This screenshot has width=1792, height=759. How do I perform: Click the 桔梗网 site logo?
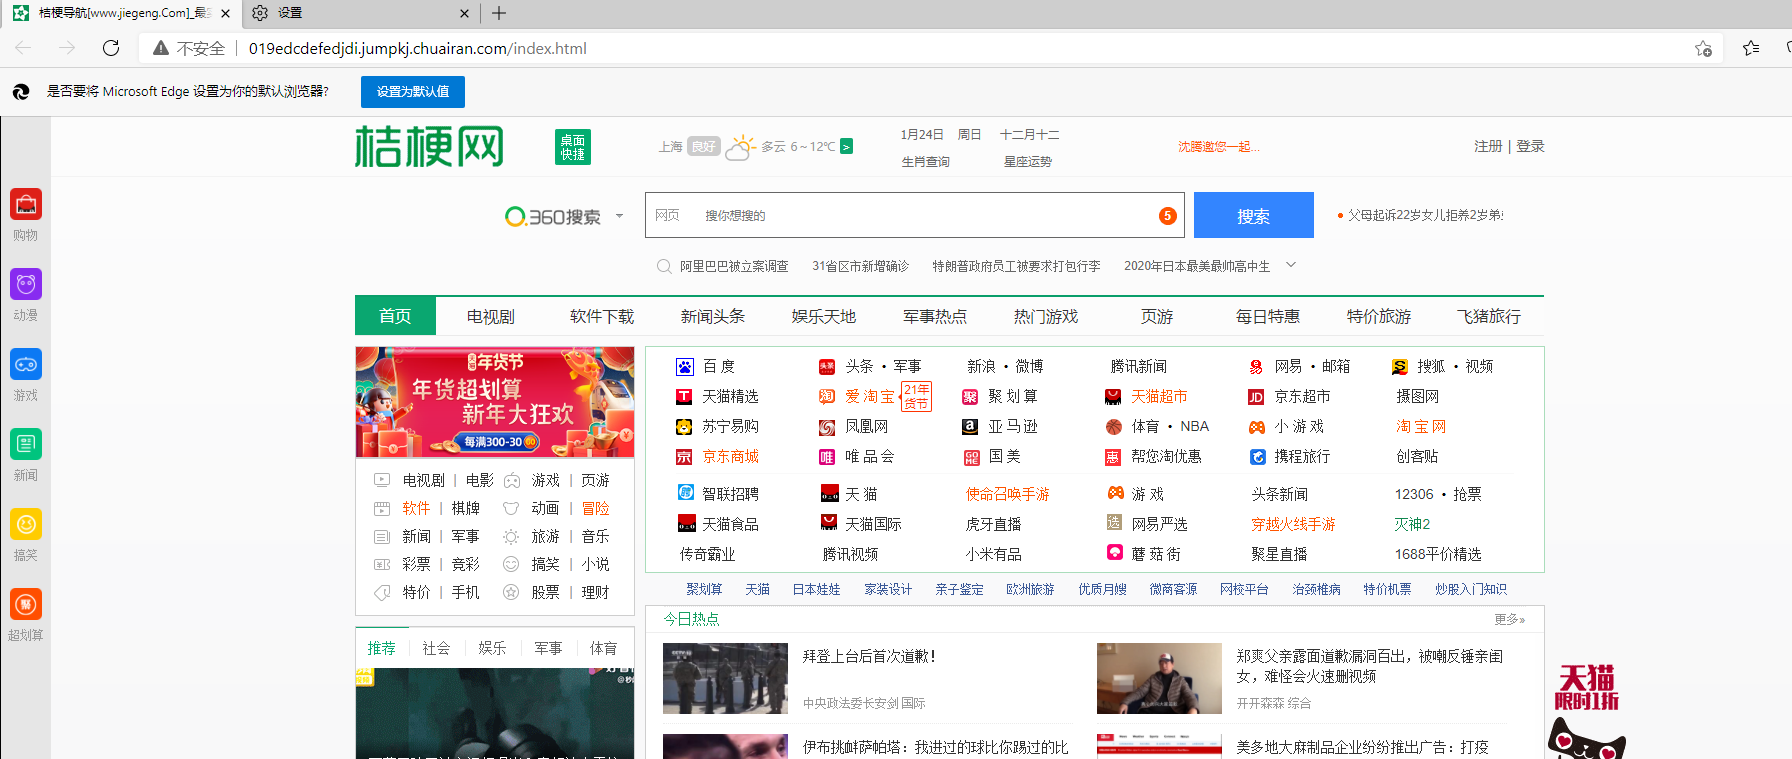(x=429, y=147)
